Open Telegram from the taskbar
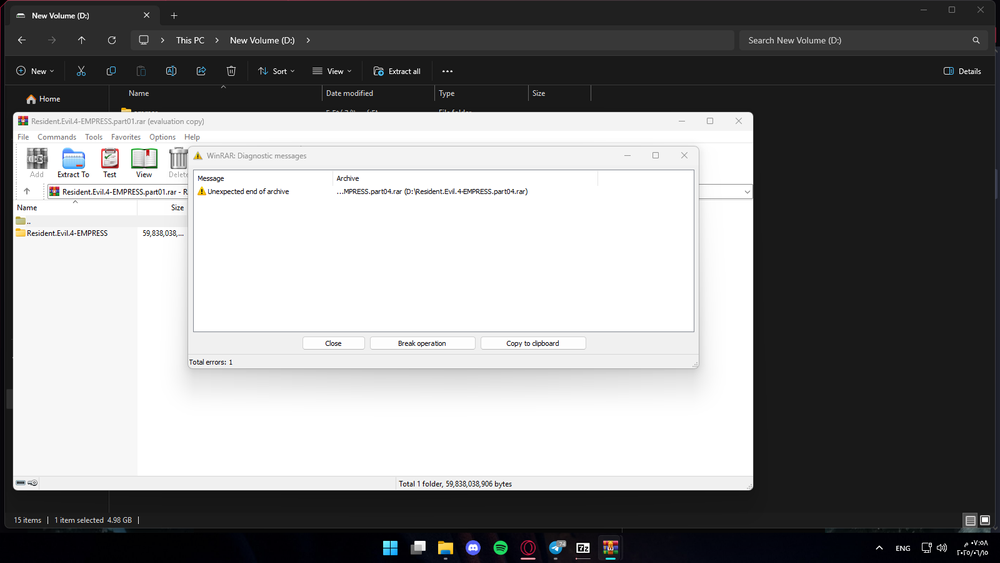Viewport: 1000px width, 563px height. tap(556, 547)
